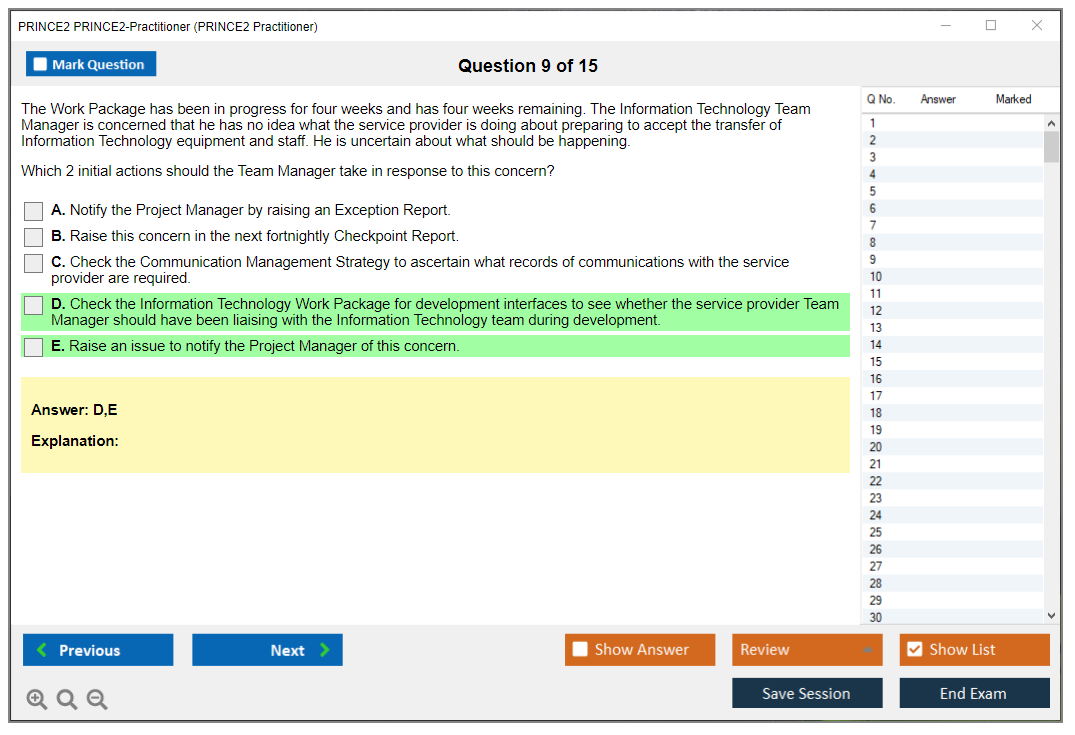The image size is (1075, 735).
Task: Select highlighted answer option D checkbox
Action: coord(34,305)
